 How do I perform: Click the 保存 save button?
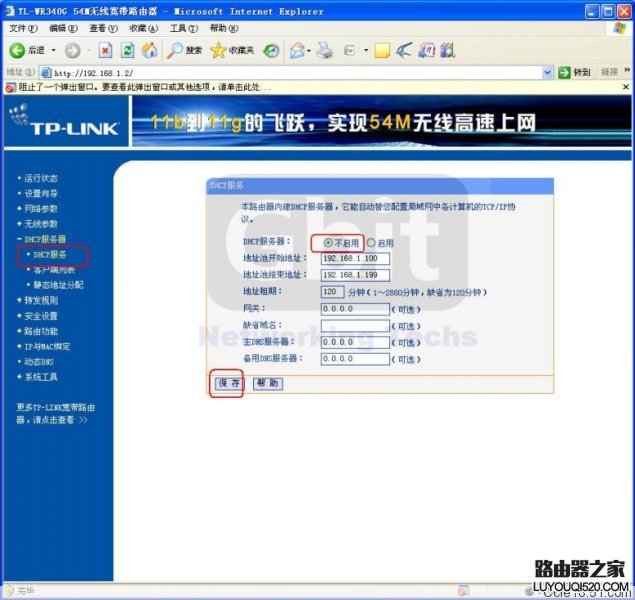228,383
